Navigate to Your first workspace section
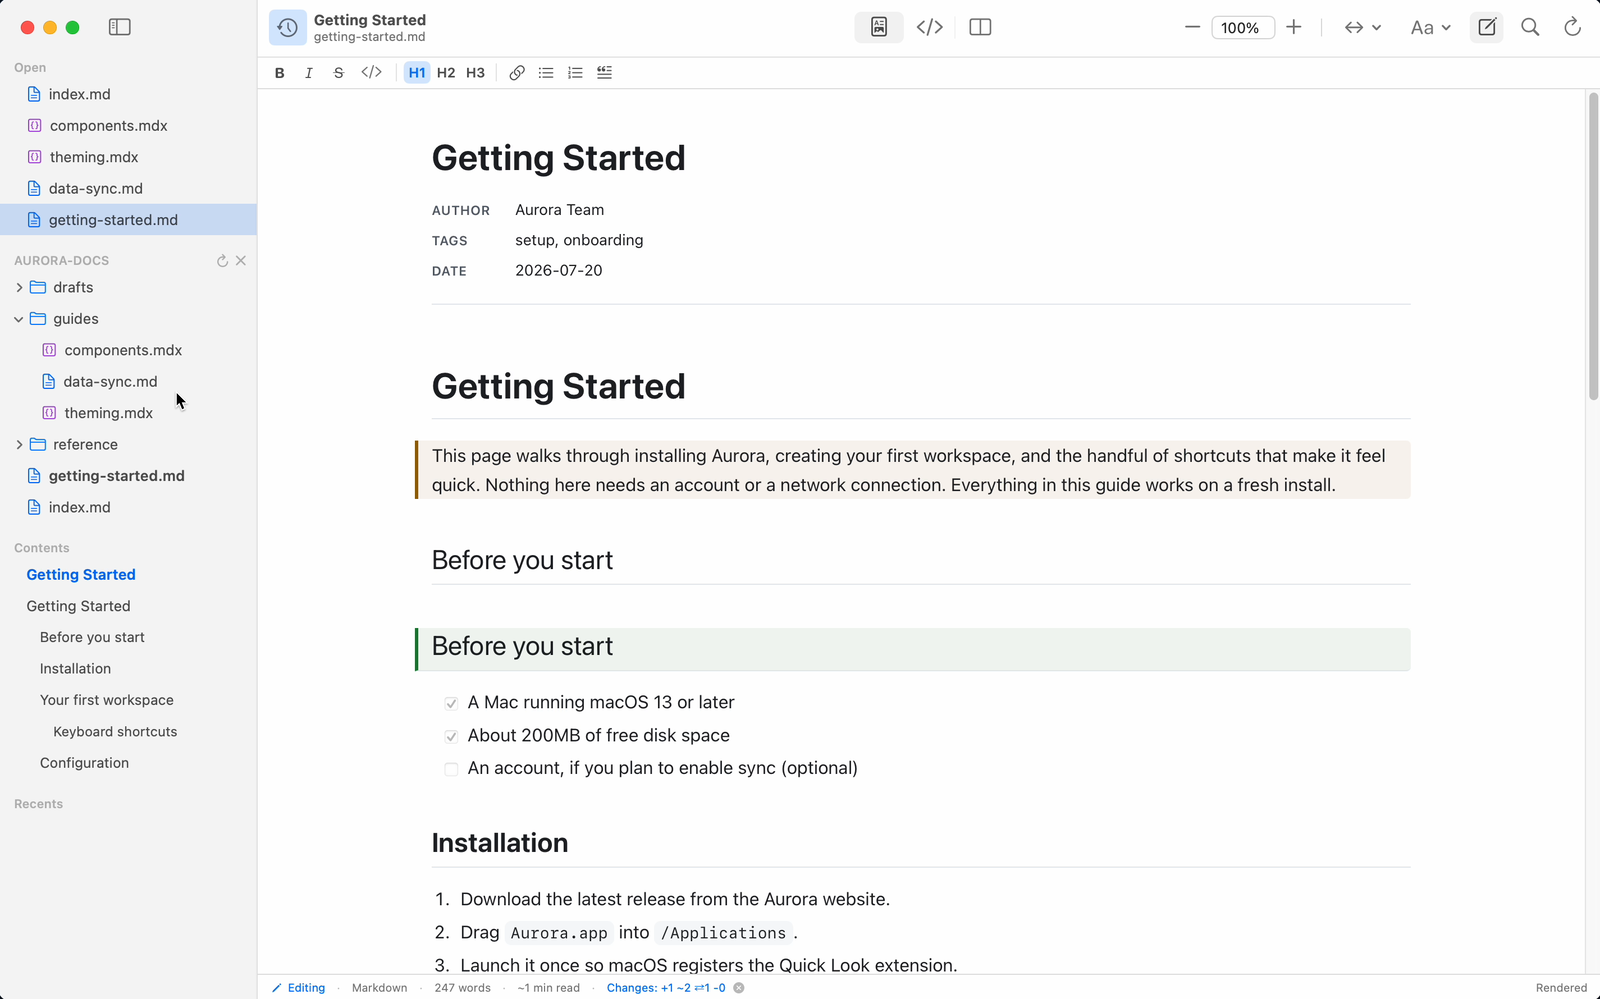Screen dimensions: 1600x999 tap(107, 700)
